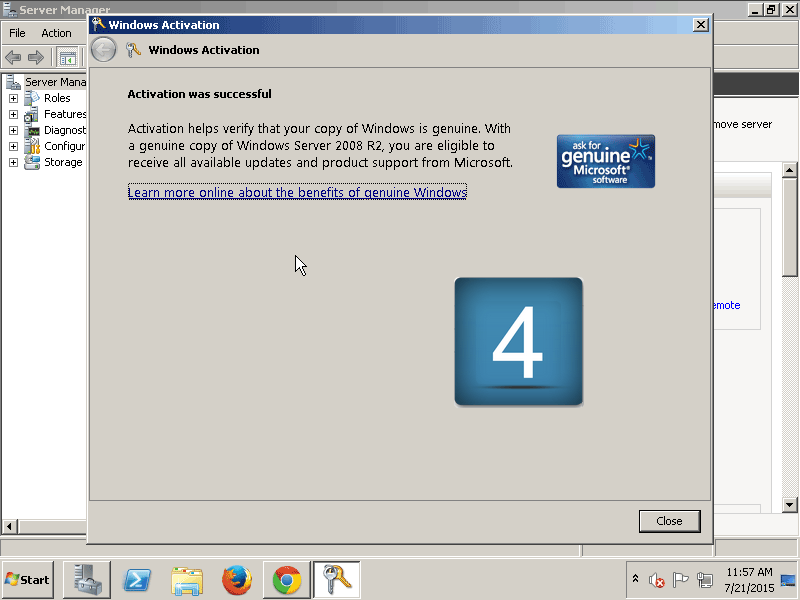This screenshot has height=600, width=800.
Task: Click the network tray icon
Action: coord(705,580)
